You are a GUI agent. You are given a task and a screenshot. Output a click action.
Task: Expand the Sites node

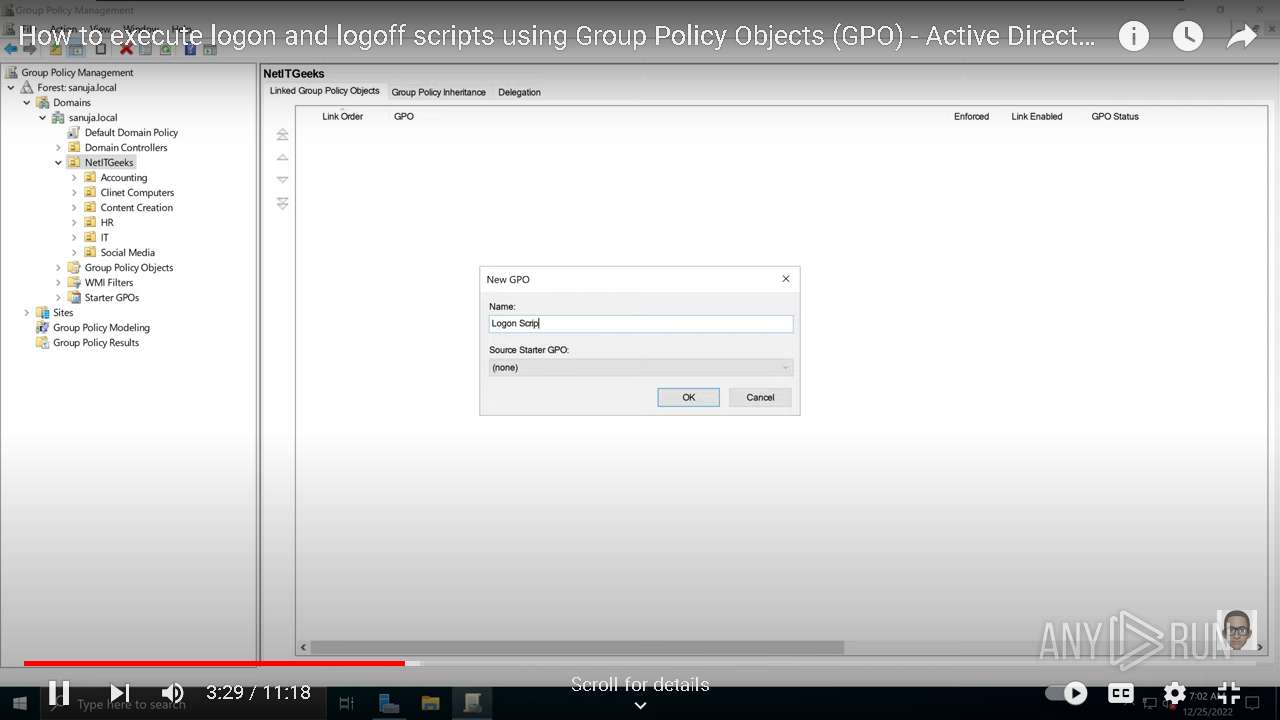pos(27,312)
